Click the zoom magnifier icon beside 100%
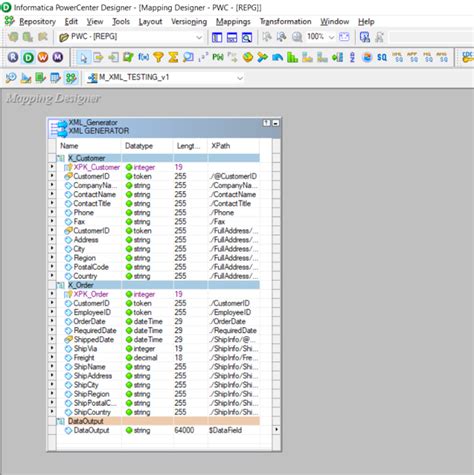 tap(297, 37)
